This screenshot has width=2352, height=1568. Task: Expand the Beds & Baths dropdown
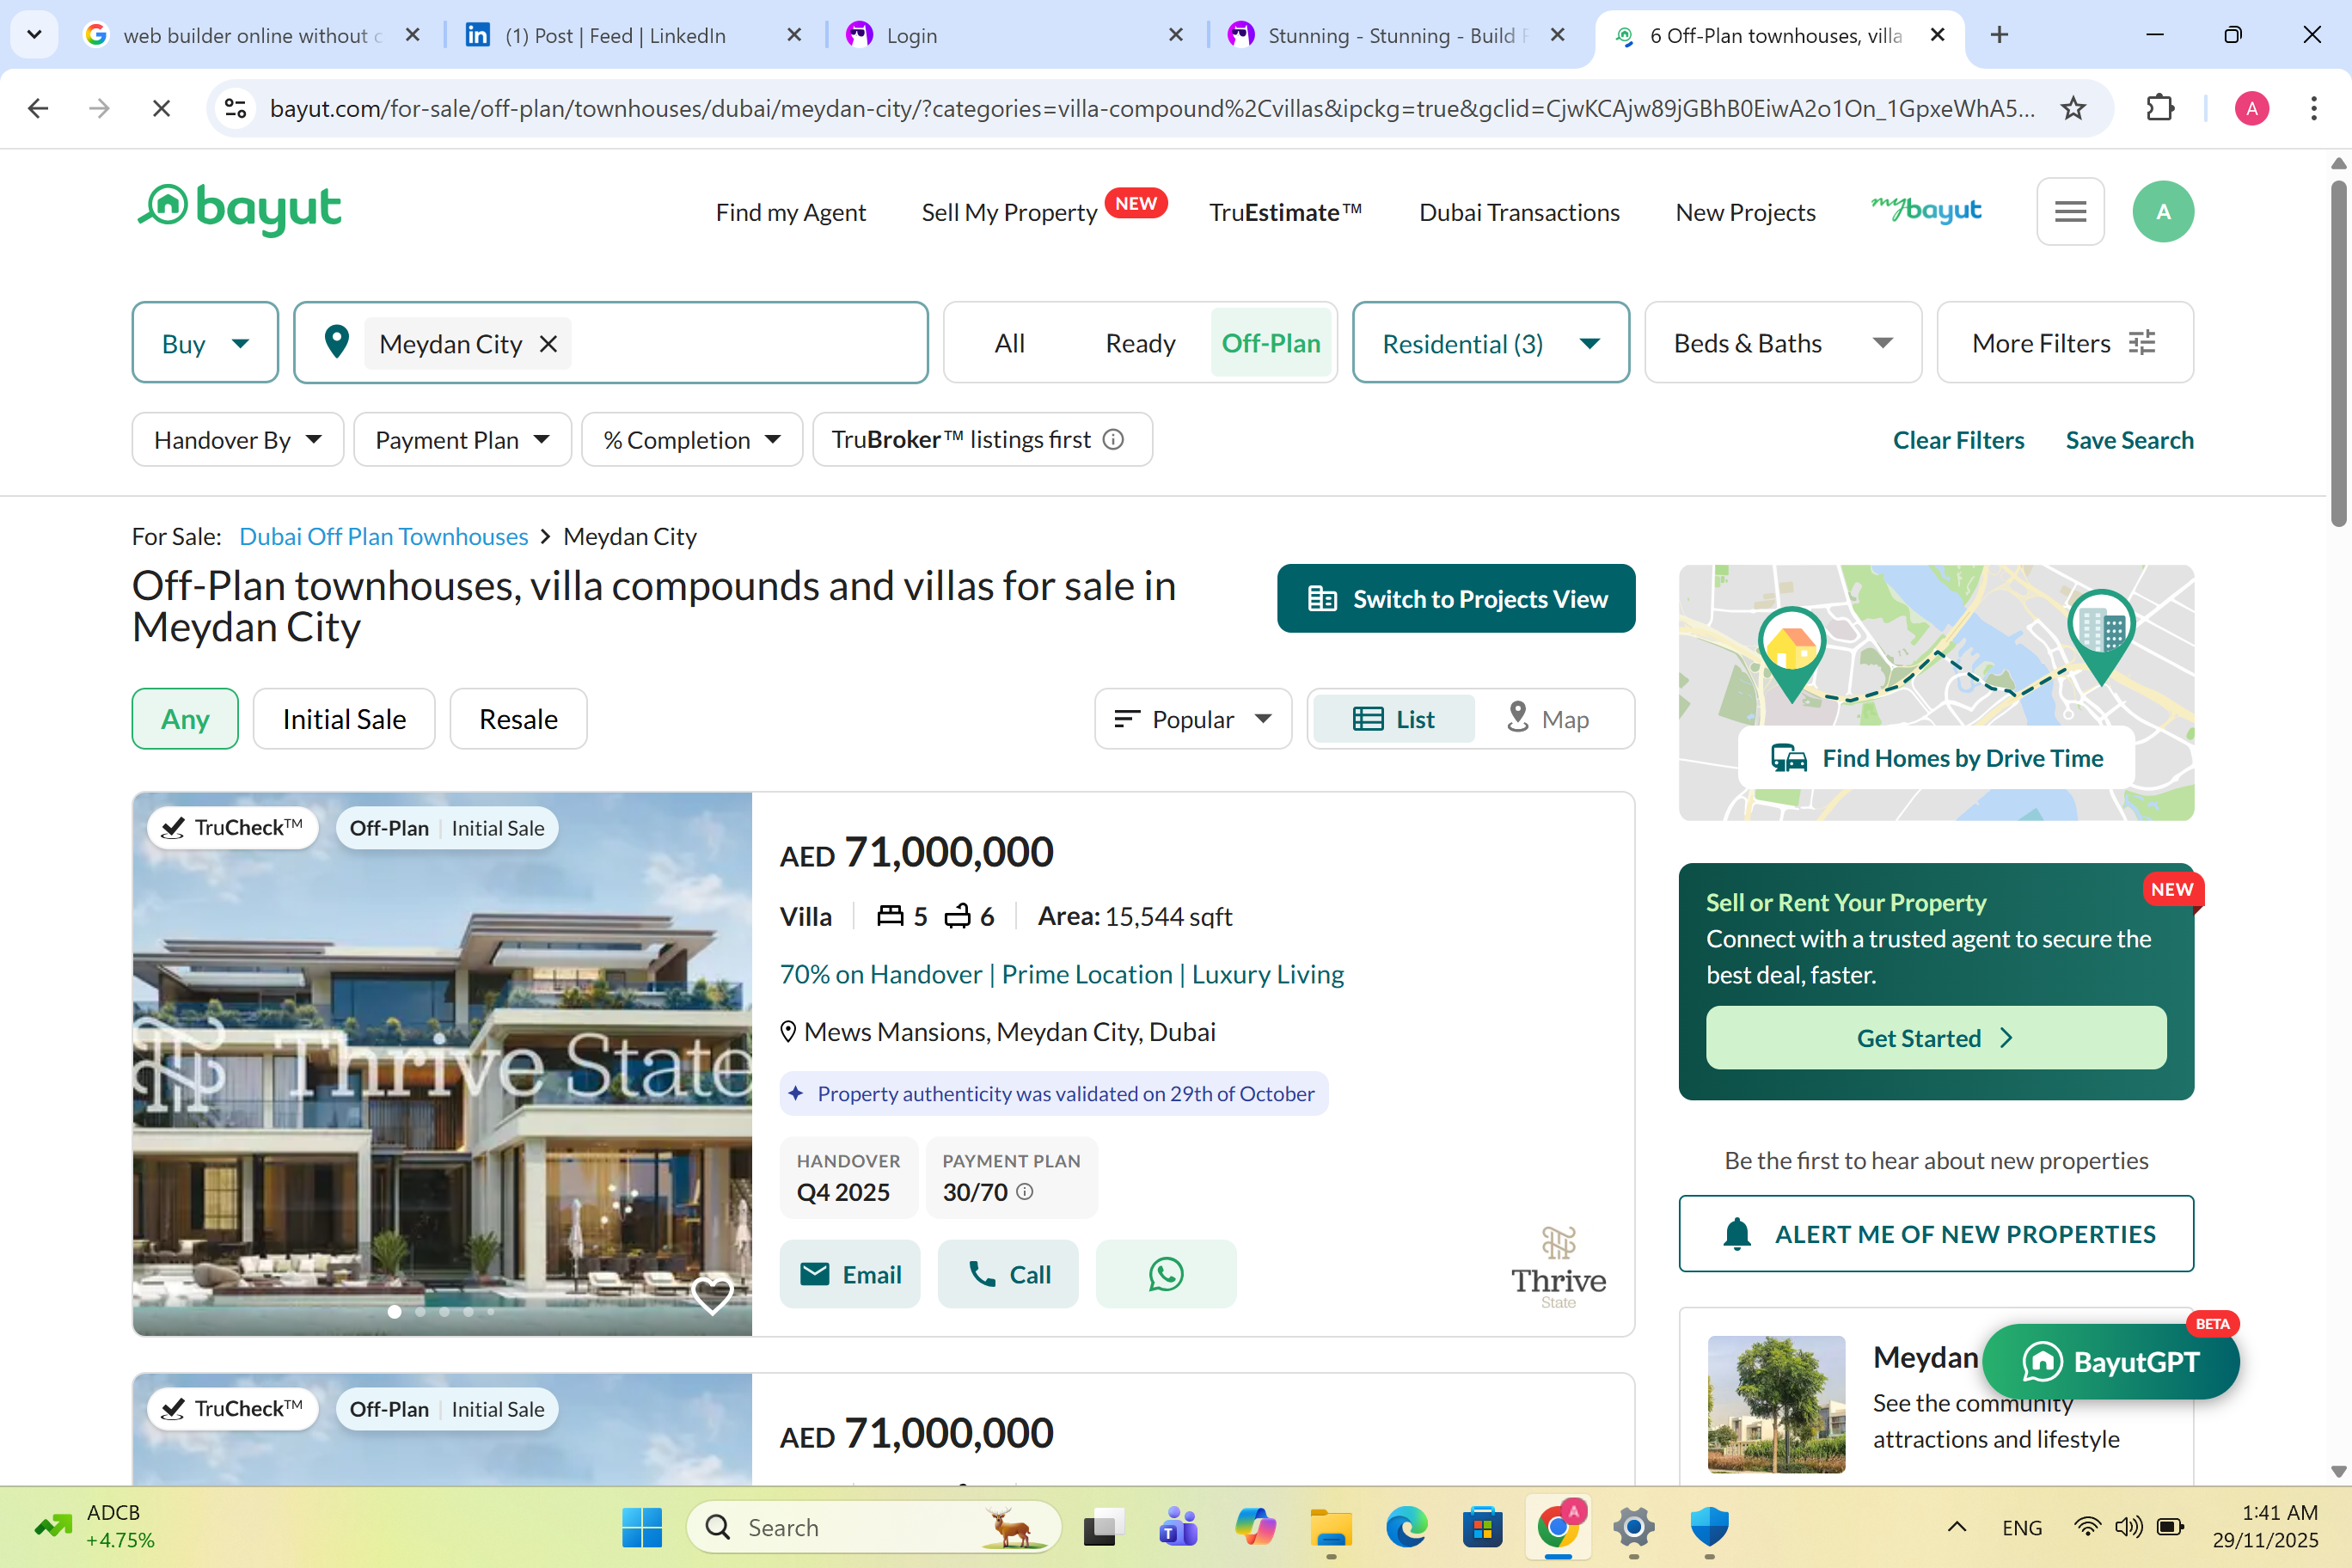(1782, 343)
